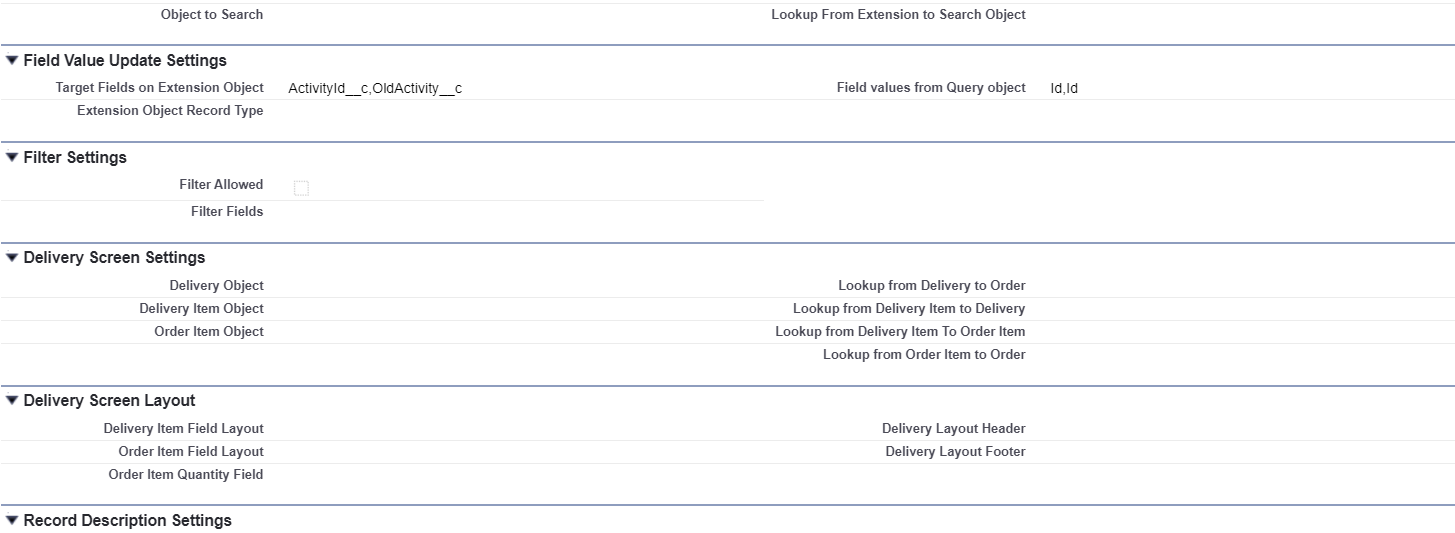Click Lookup from Delivery to Order label
This screenshot has height=533, width=1455.
click(x=931, y=286)
